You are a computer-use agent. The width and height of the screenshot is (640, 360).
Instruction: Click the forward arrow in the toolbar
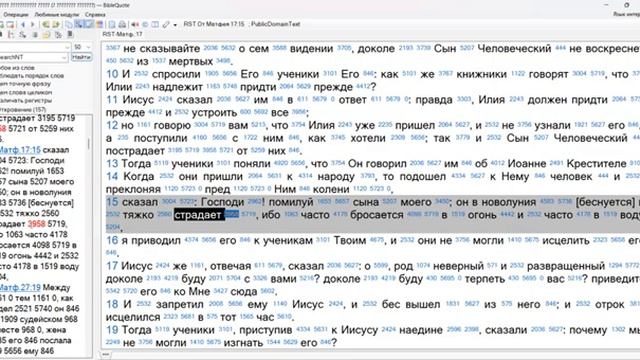pos(33,24)
